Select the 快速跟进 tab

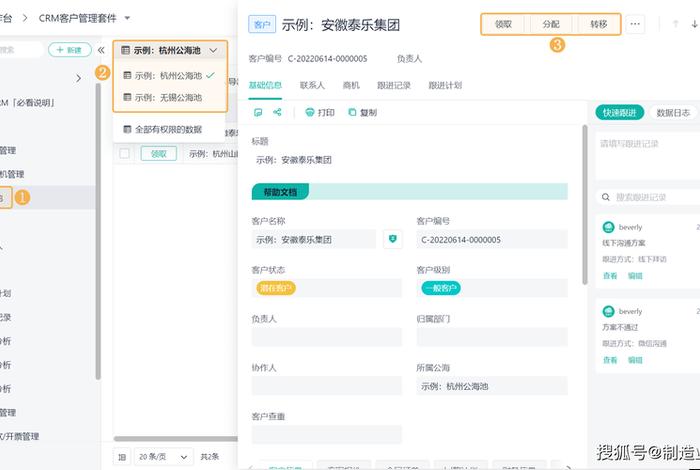point(620,113)
